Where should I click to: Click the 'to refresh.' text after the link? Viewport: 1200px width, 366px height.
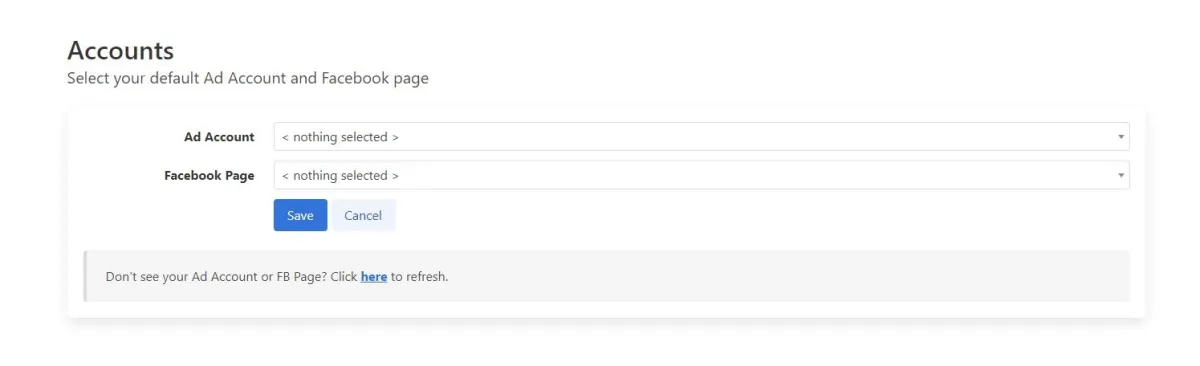(419, 276)
